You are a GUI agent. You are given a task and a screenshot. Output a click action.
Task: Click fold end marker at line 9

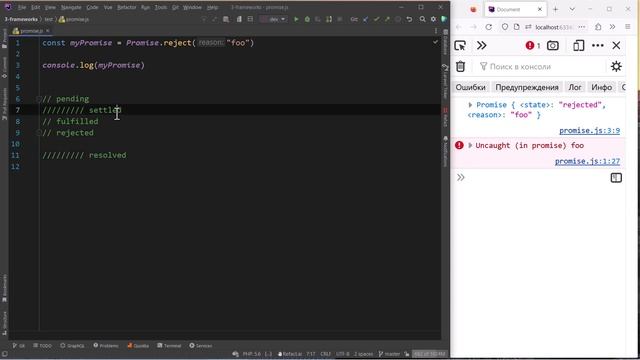pyautogui.click(x=38, y=133)
